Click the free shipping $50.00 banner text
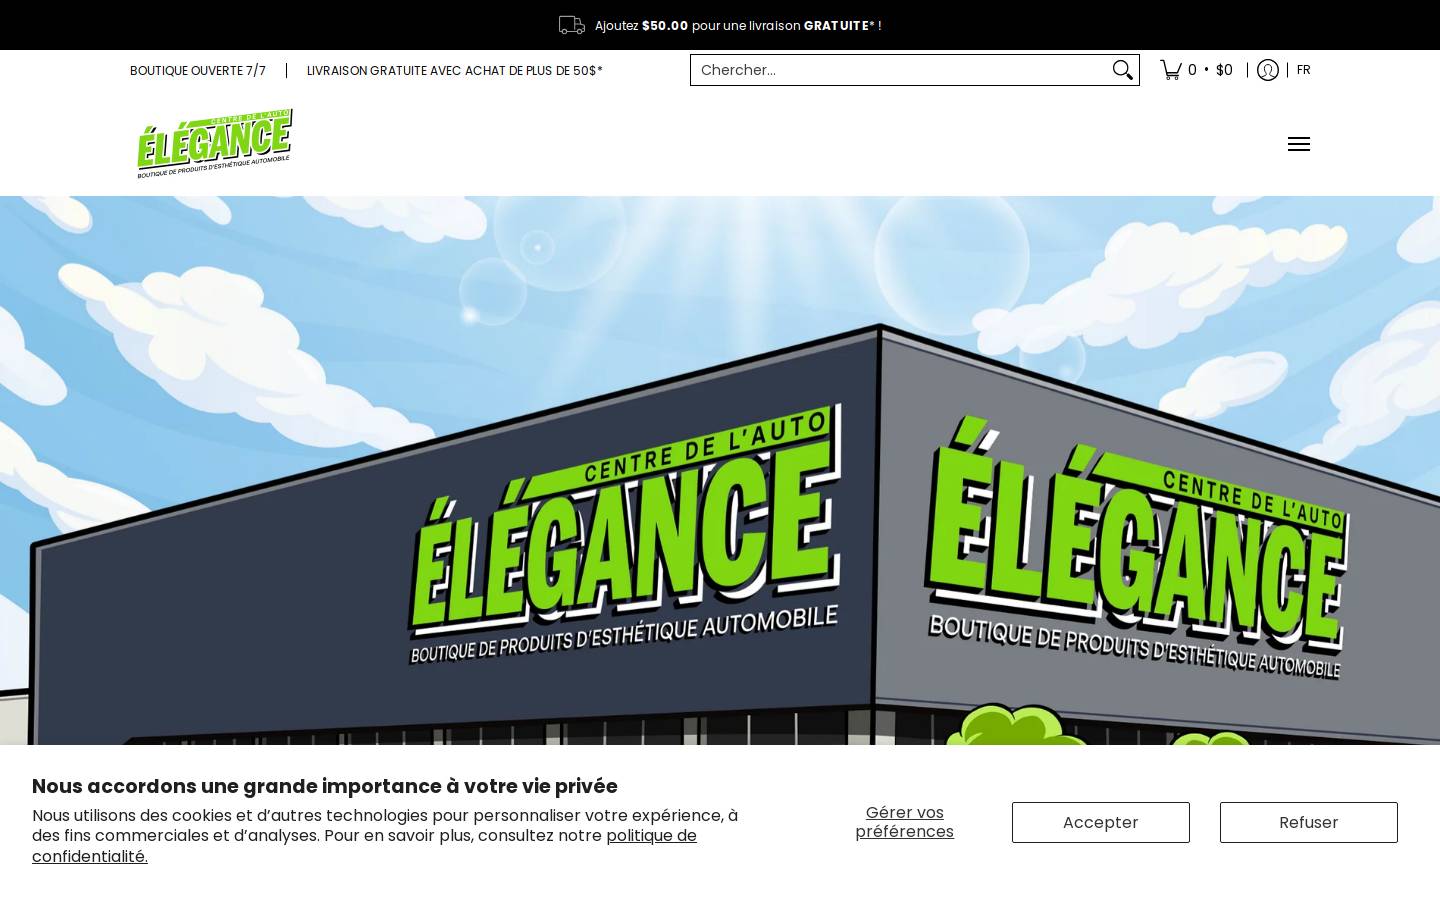 (x=738, y=25)
